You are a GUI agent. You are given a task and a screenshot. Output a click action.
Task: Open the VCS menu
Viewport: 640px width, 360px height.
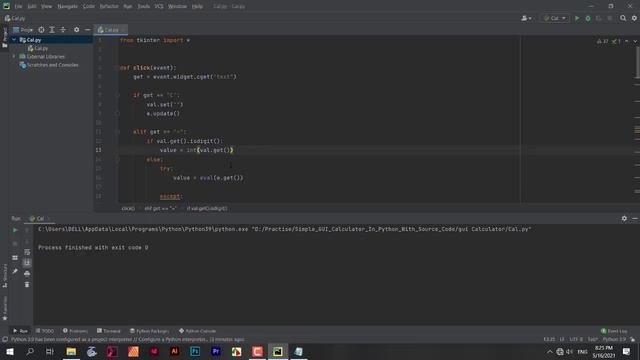pos(159,7)
